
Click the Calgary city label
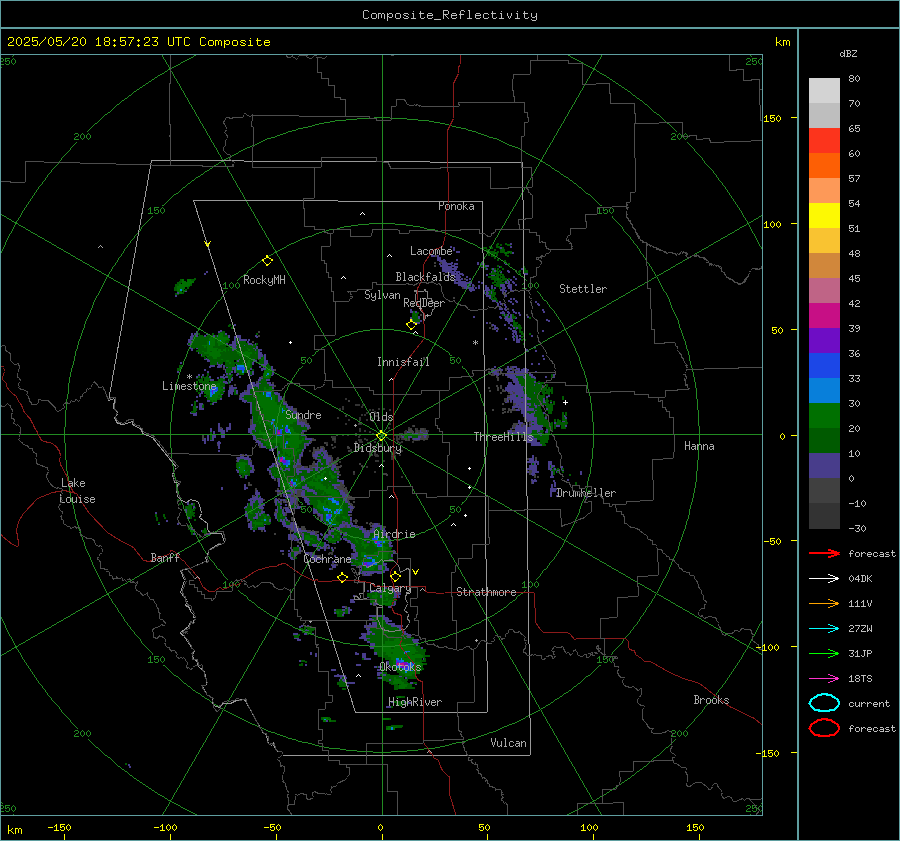tap(390, 588)
